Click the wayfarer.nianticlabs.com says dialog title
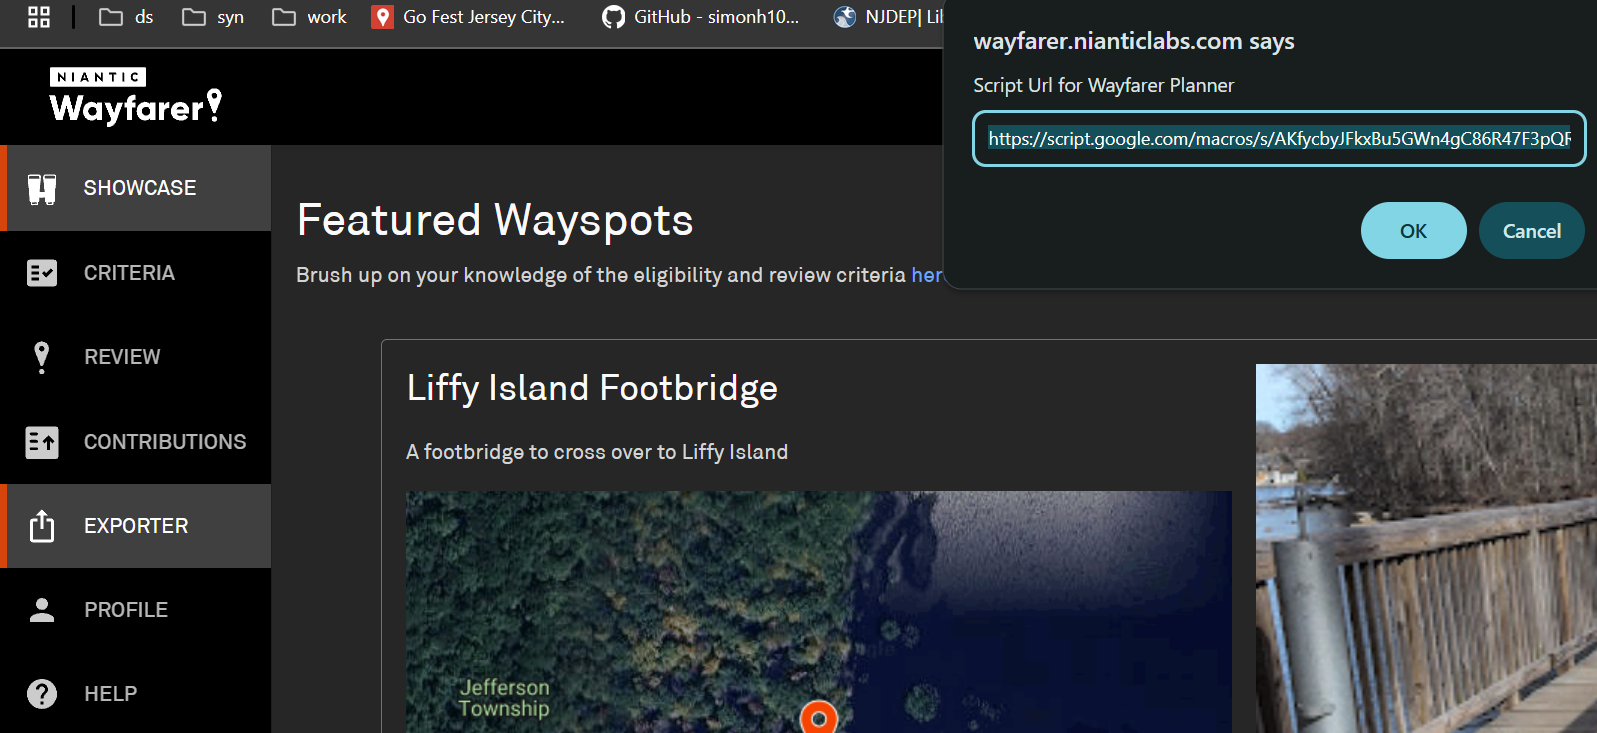 (1134, 41)
